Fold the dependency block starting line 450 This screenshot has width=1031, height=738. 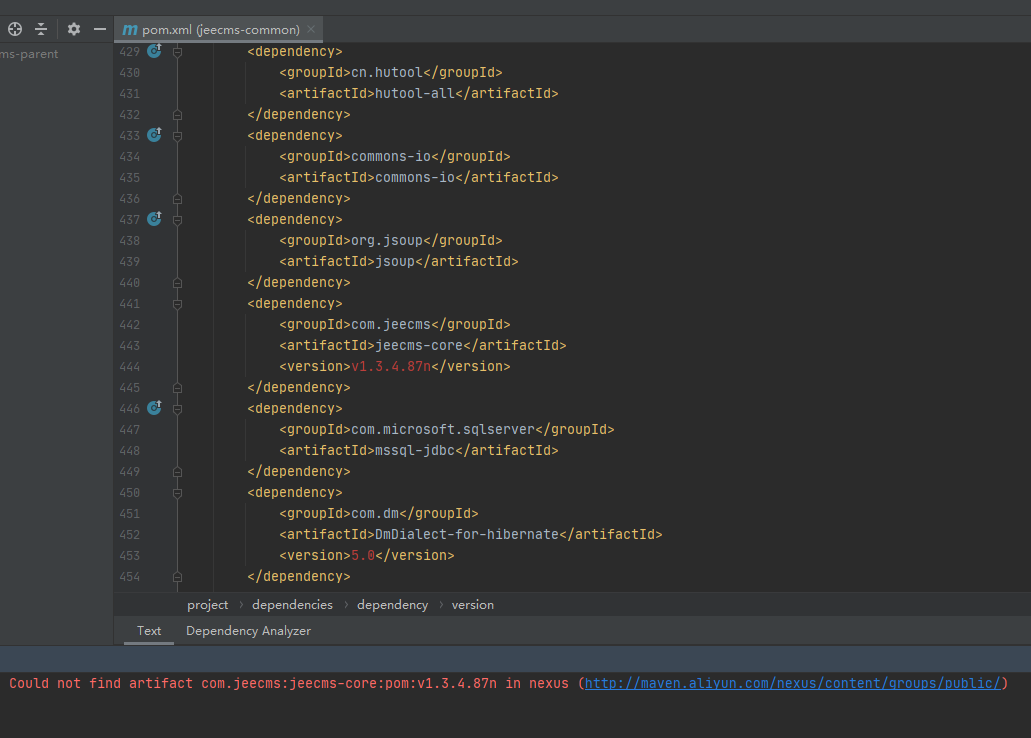point(177,492)
